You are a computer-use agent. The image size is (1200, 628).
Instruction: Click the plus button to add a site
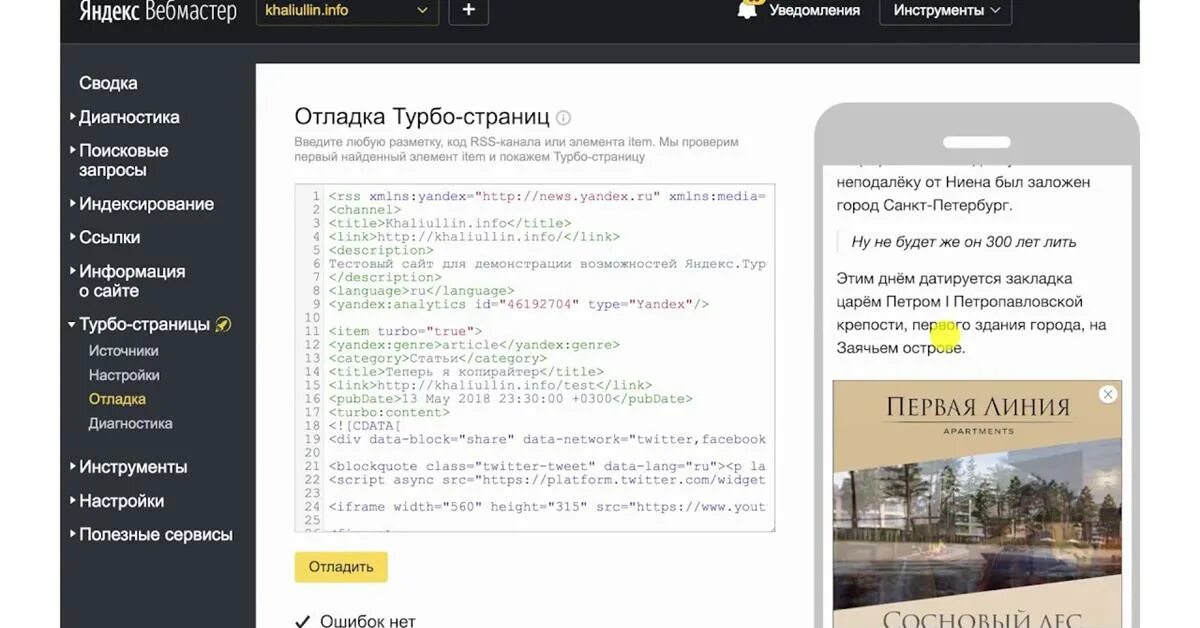469,11
